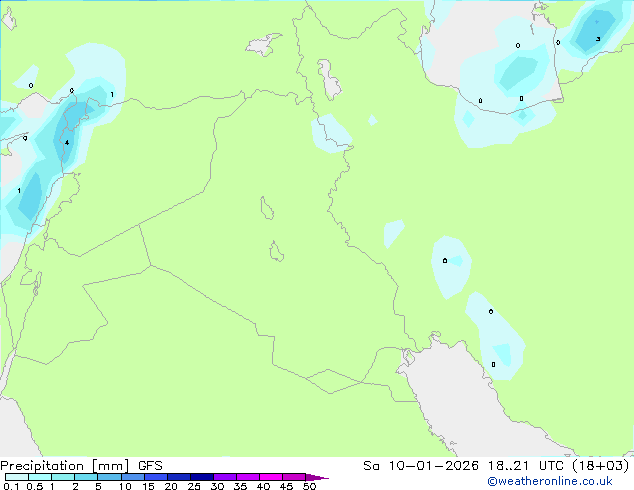Click the '0.5' legend scale label

(x=35, y=486)
